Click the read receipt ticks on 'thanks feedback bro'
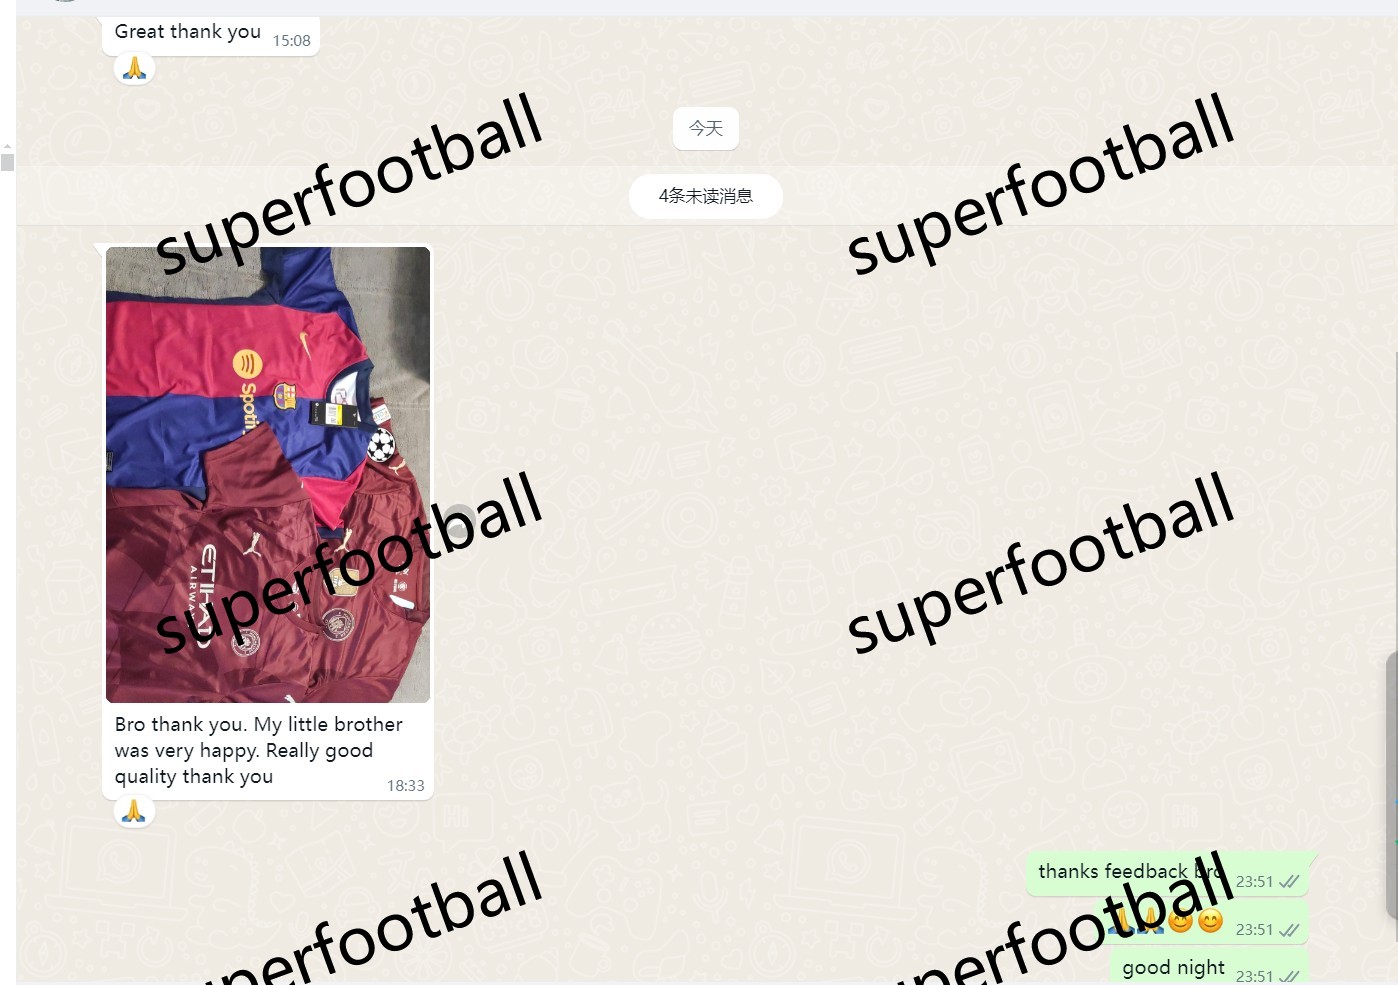Viewport: 1398px width, 985px height. [x=1289, y=882]
